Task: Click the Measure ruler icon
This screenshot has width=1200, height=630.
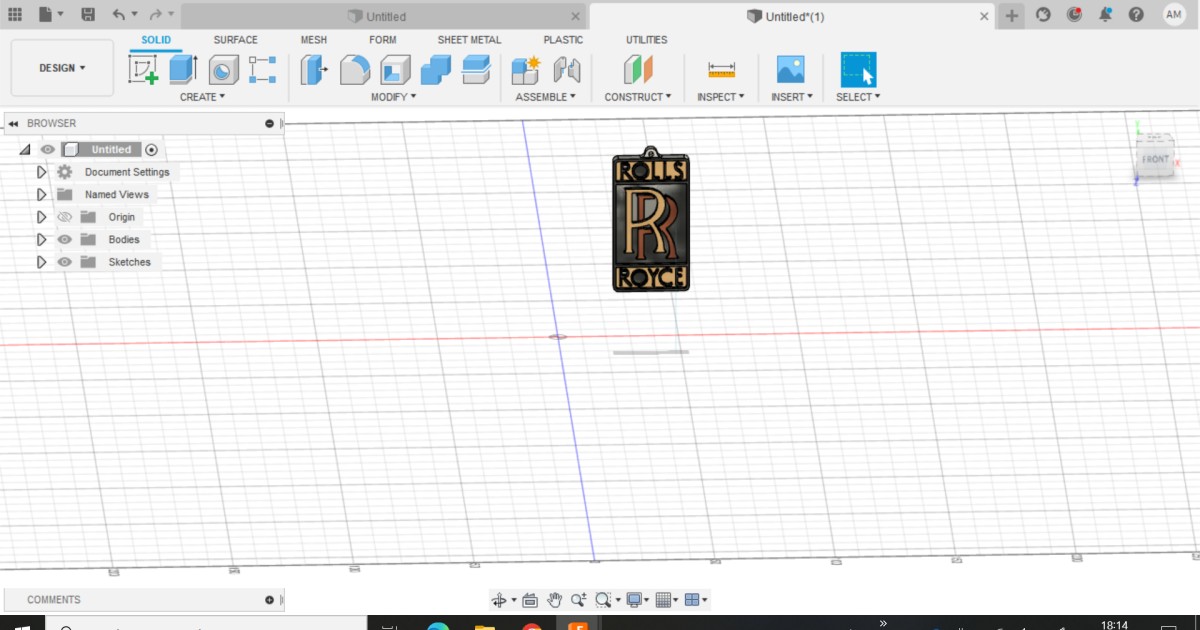Action: 721,69
